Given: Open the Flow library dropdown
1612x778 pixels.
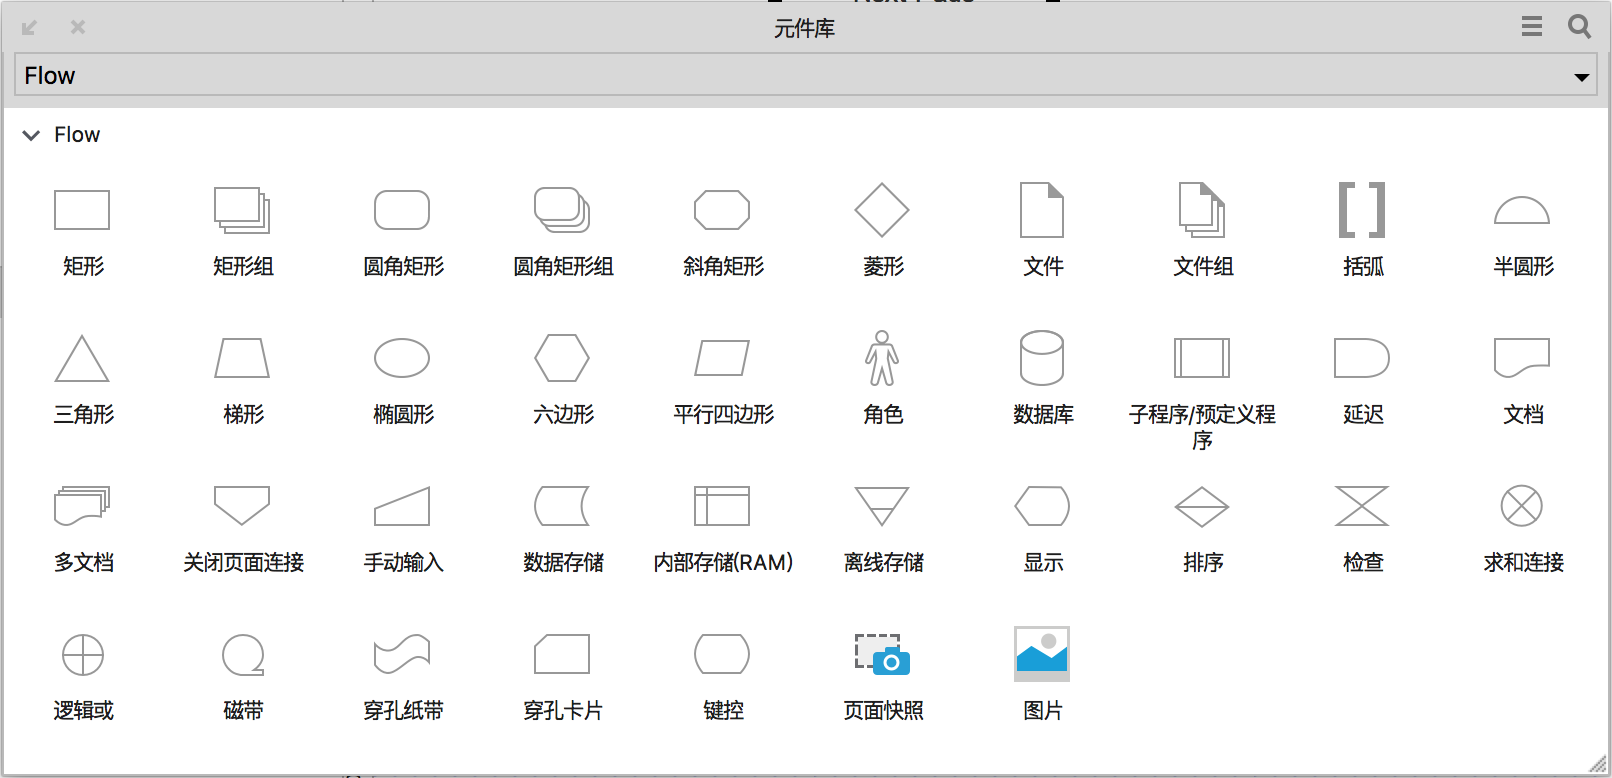Looking at the screenshot, I should point(805,75).
